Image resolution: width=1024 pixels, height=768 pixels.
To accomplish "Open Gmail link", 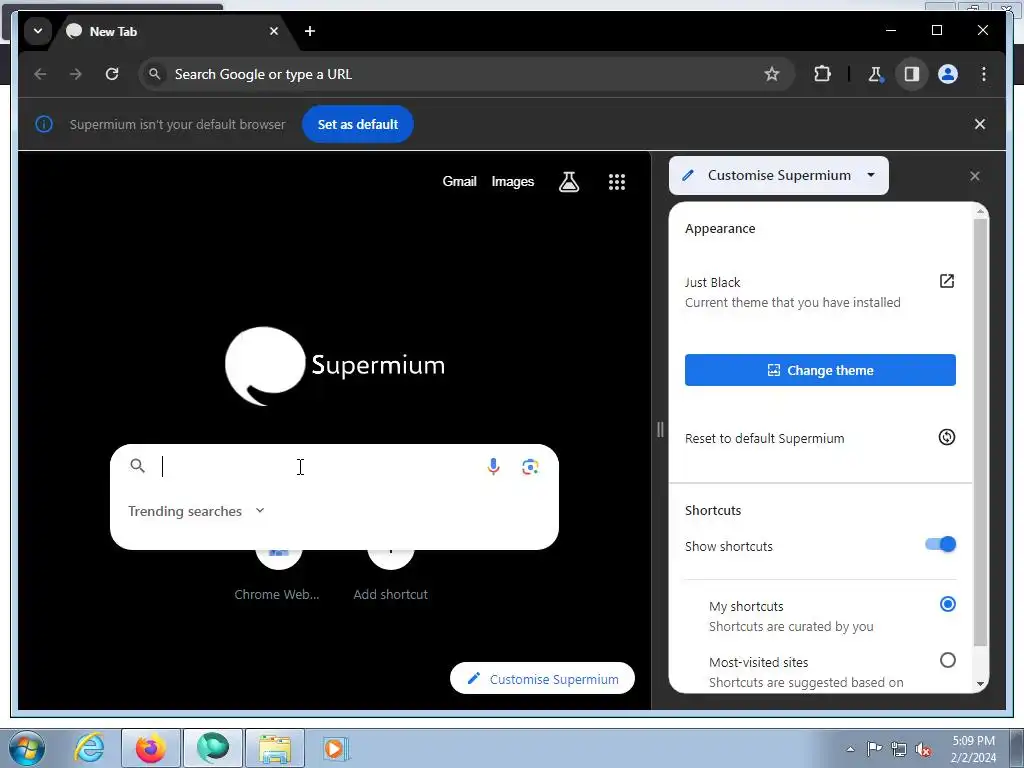I will point(459,182).
